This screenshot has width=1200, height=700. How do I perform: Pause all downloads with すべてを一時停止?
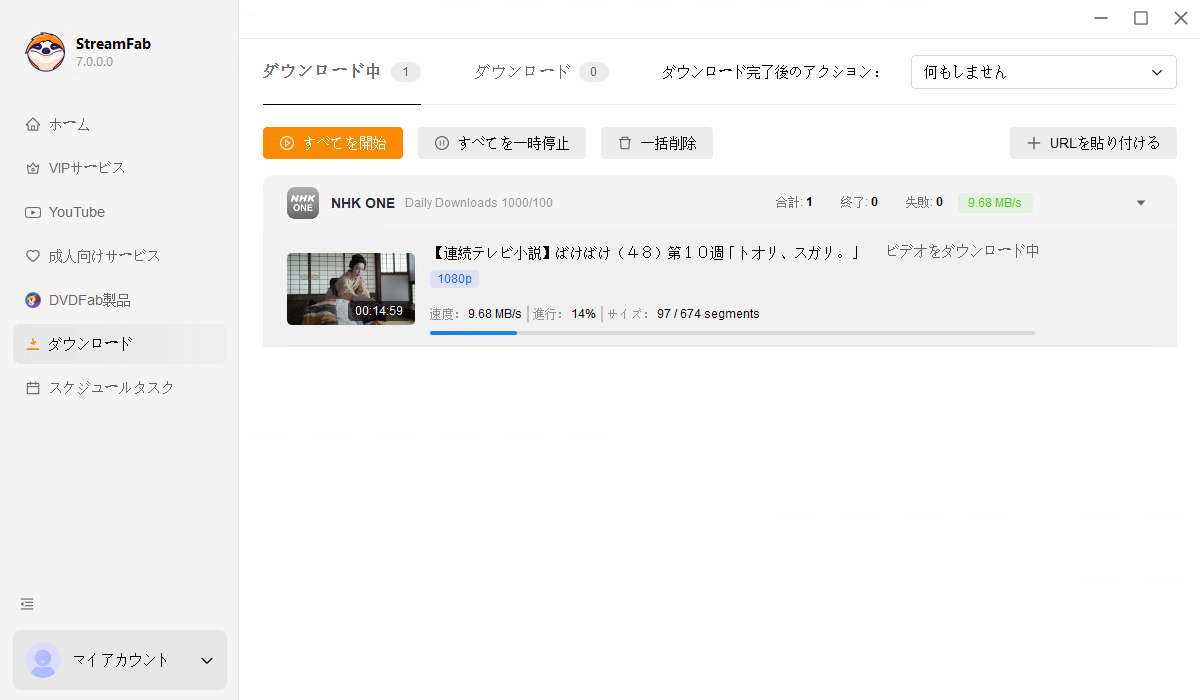[501, 143]
